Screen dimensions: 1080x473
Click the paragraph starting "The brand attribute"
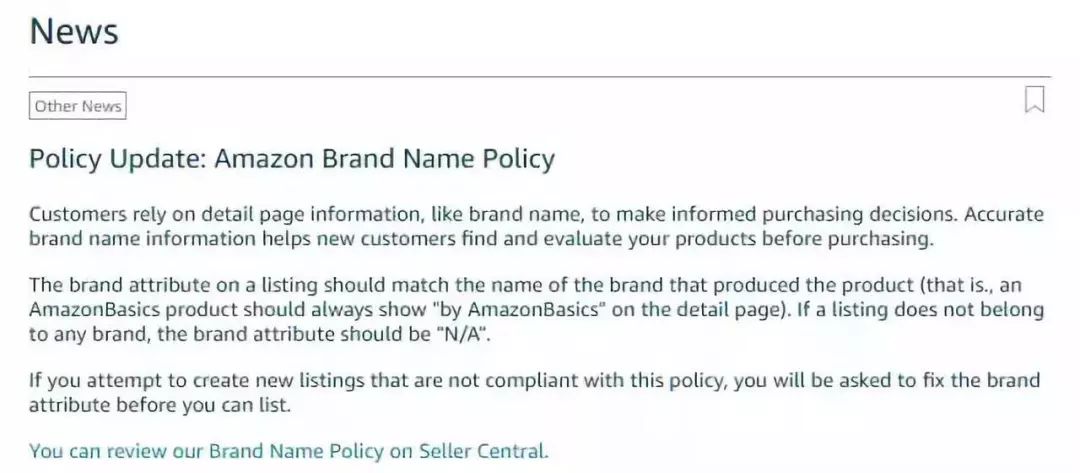pos(536,310)
